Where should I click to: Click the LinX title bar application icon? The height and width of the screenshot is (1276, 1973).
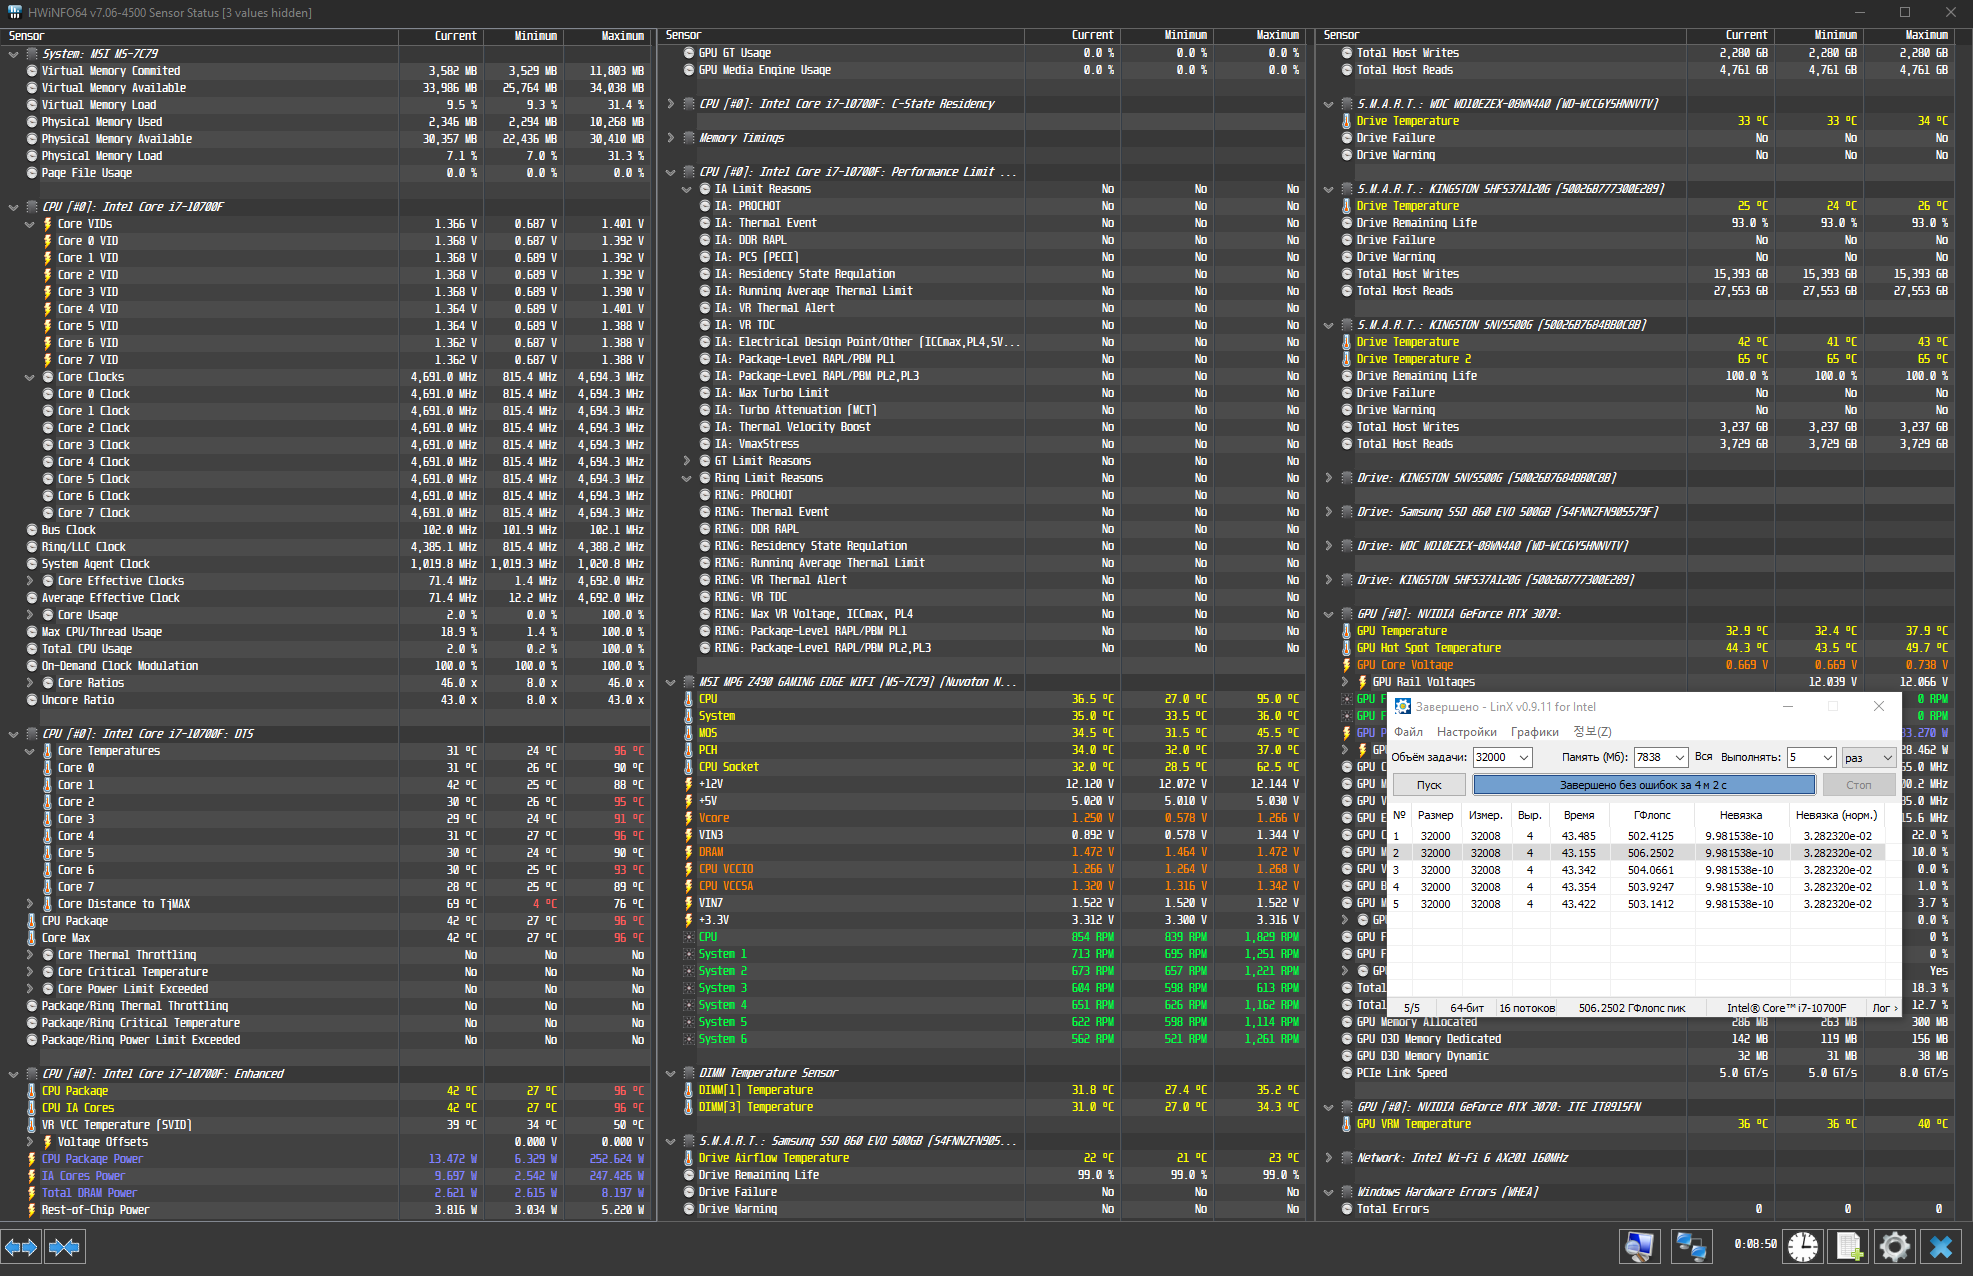coord(1402,707)
